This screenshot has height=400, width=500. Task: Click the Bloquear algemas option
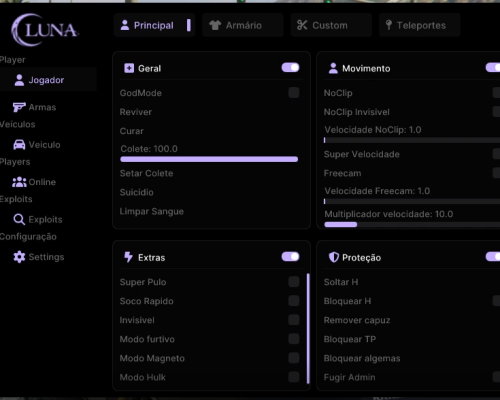pos(362,358)
